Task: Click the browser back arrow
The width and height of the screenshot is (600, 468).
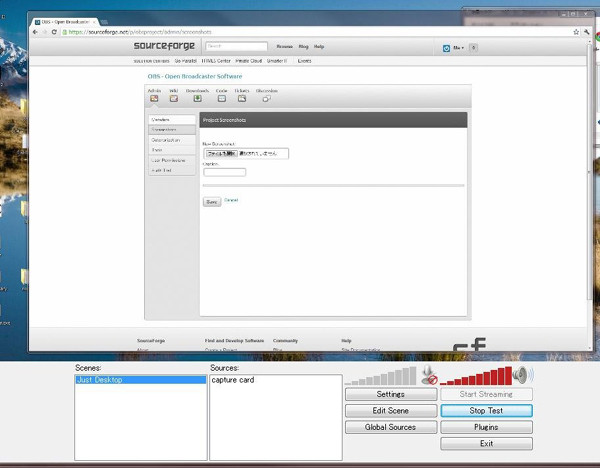Action: (x=35, y=32)
